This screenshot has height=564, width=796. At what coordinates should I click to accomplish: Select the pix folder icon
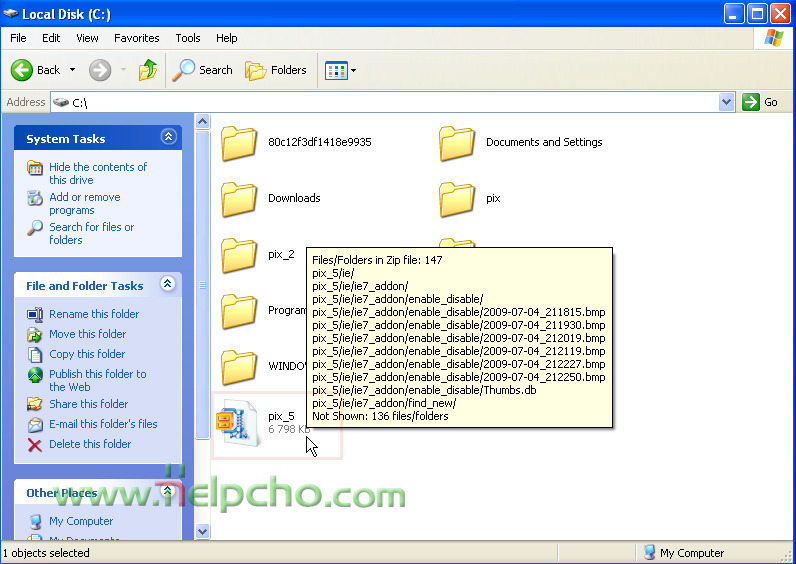(456, 200)
